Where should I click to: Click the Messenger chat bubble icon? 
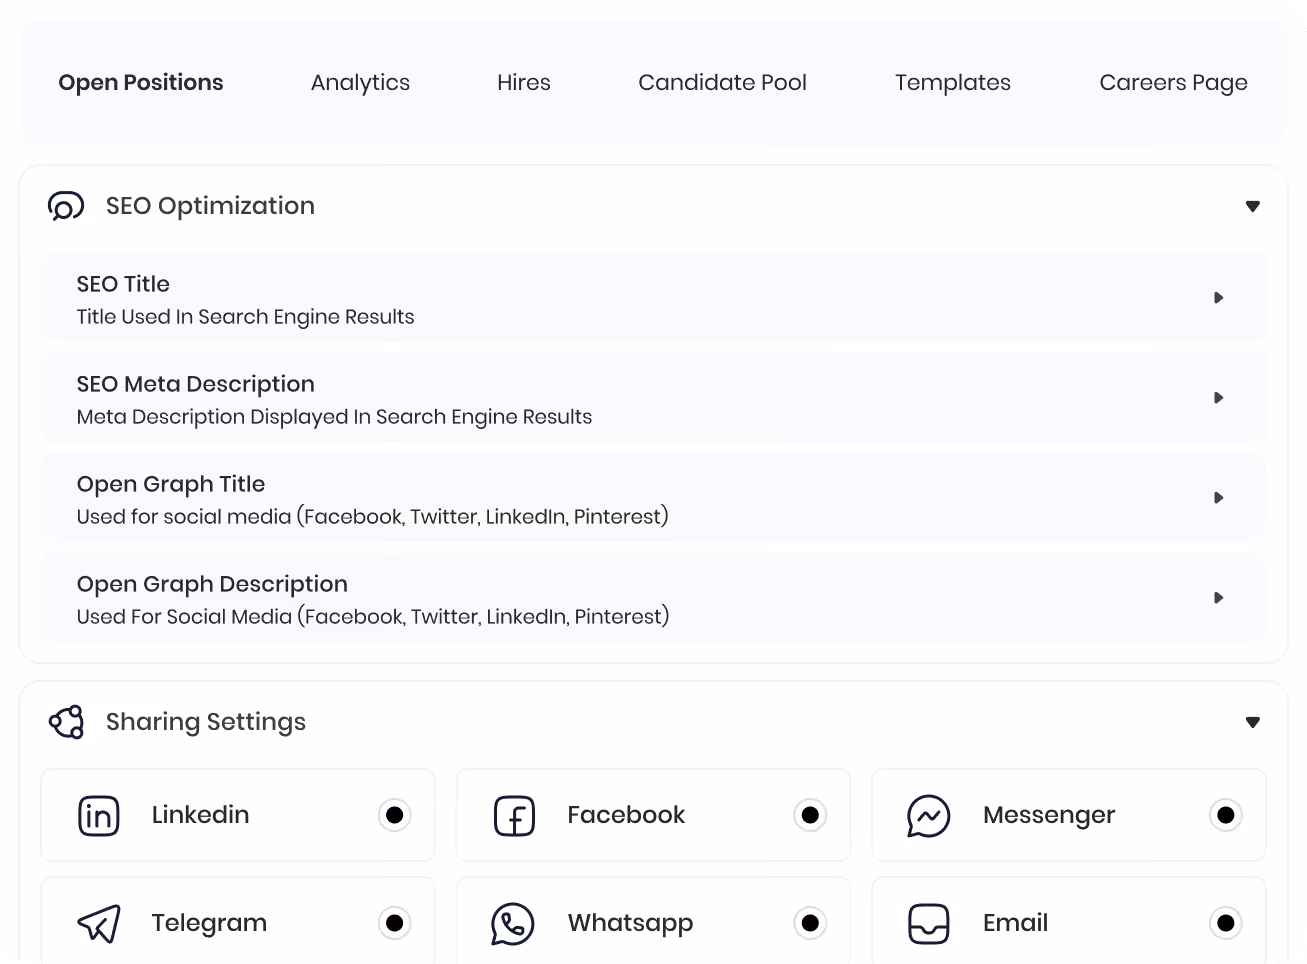(929, 816)
